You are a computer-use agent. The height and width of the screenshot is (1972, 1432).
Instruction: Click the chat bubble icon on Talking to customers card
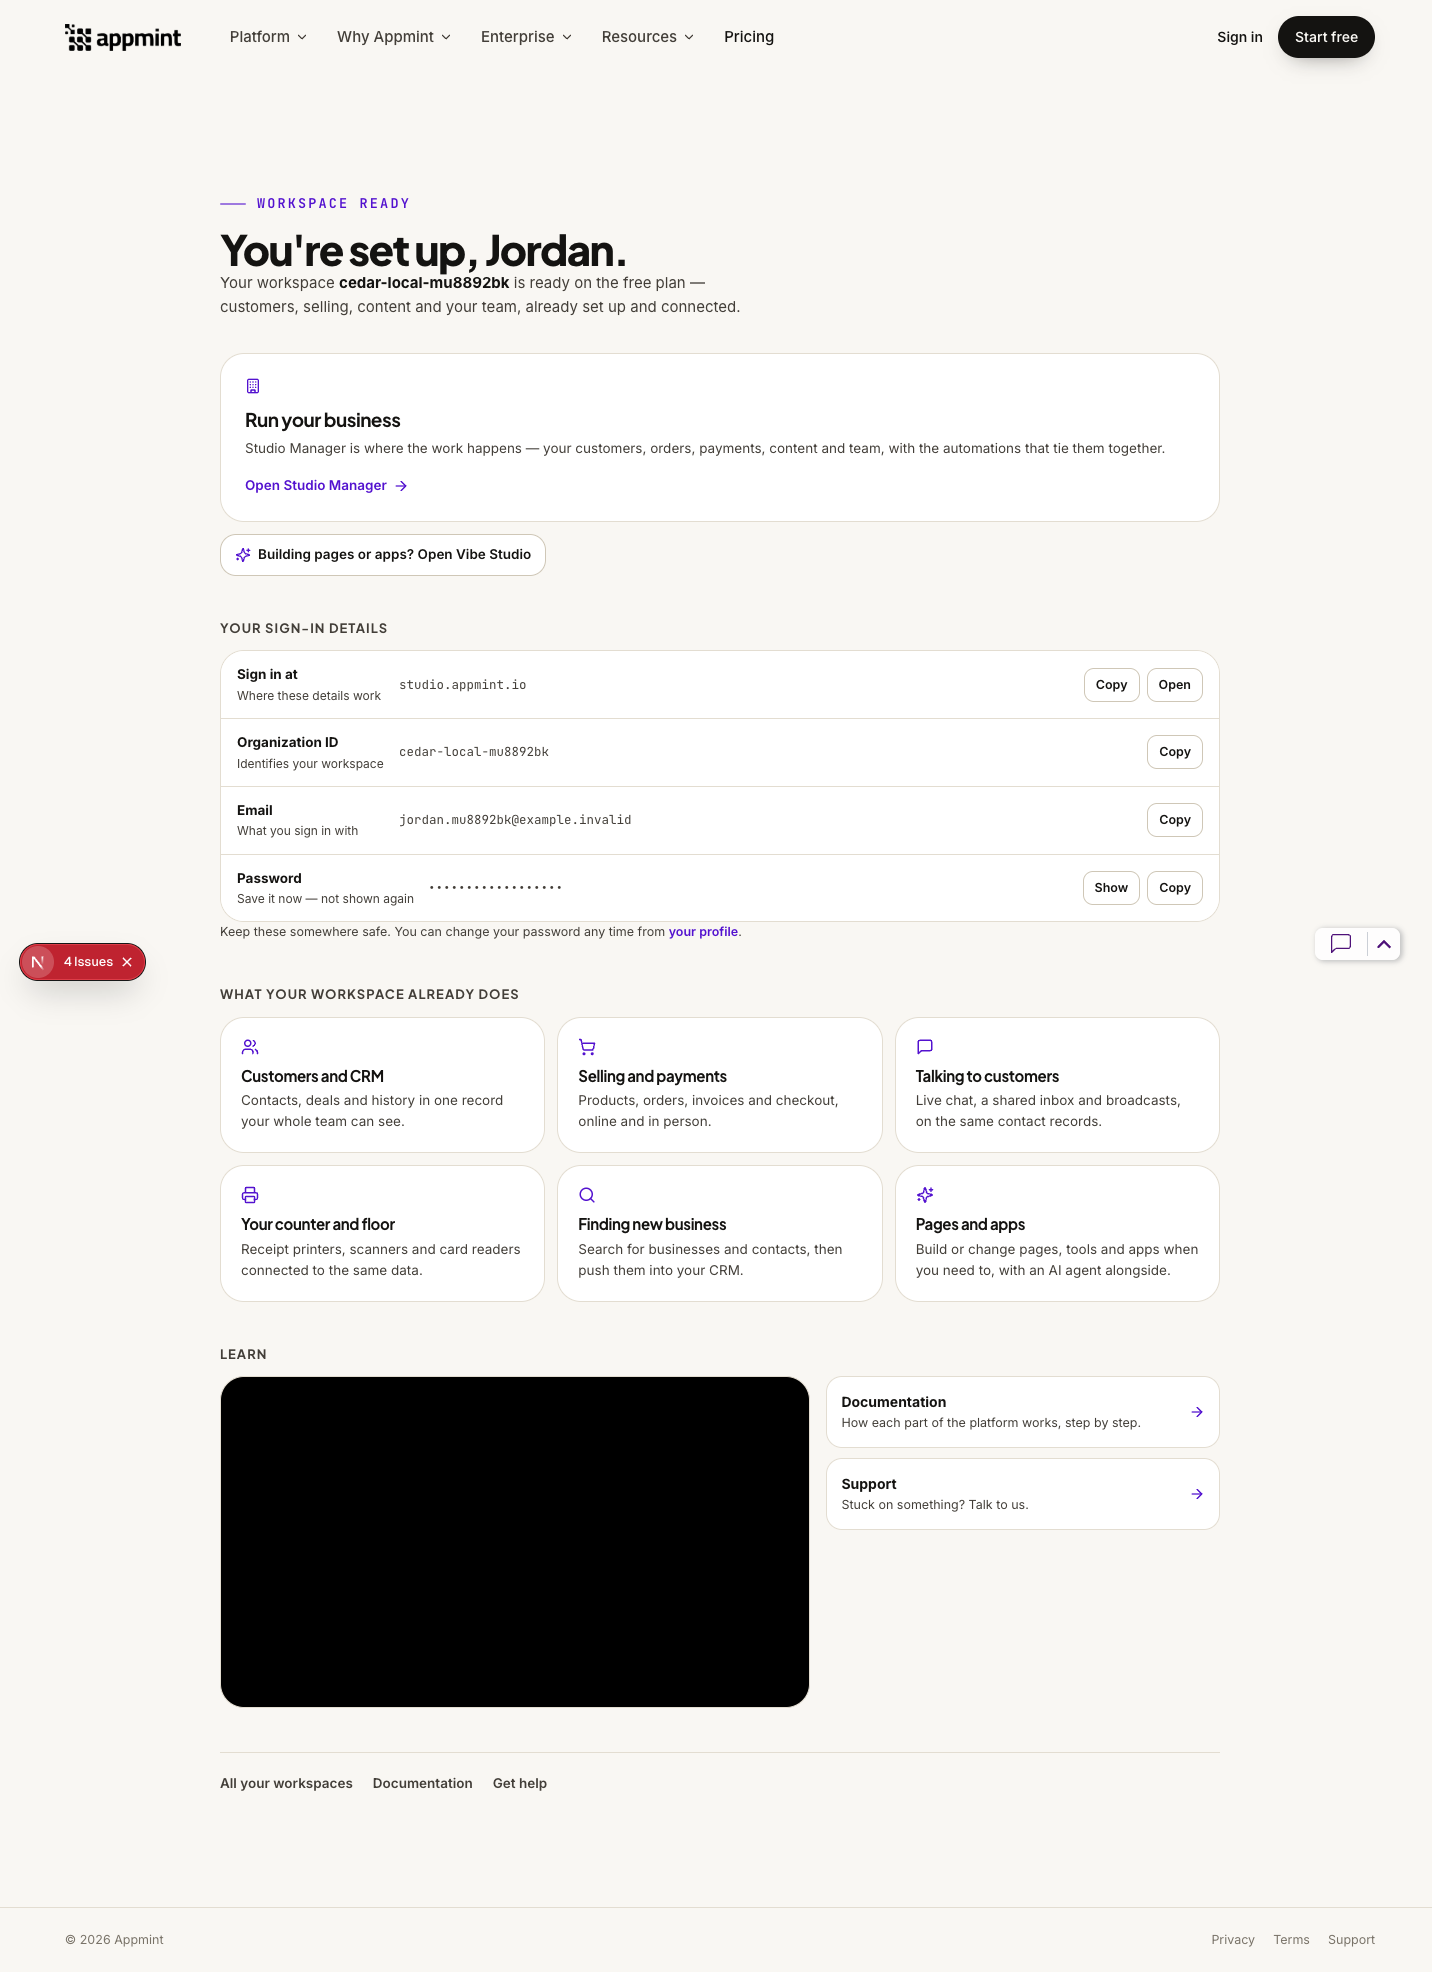pyautogui.click(x=925, y=1047)
